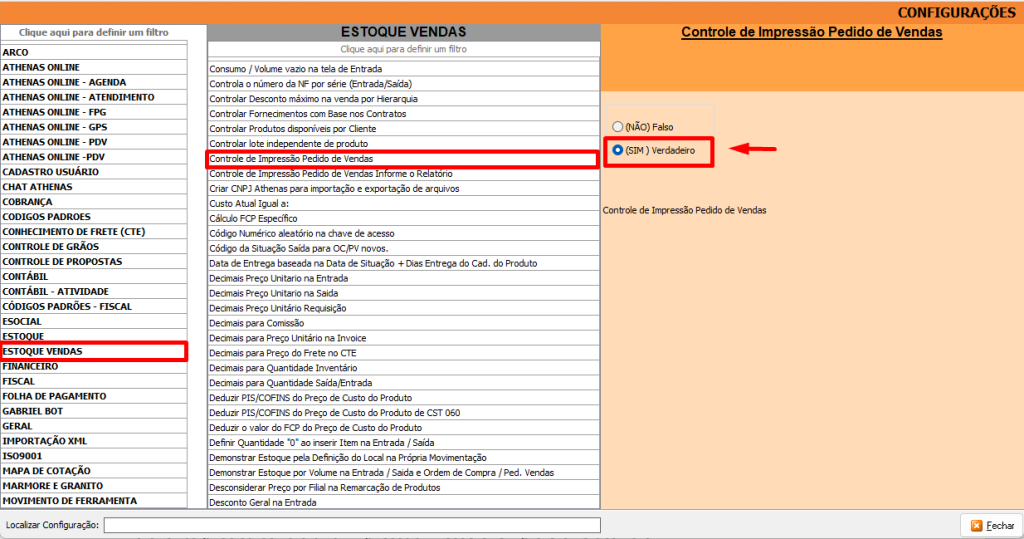Image resolution: width=1024 pixels, height=539 pixels.
Task: Select Cálculo FCP Específico setting
Action: point(404,219)
